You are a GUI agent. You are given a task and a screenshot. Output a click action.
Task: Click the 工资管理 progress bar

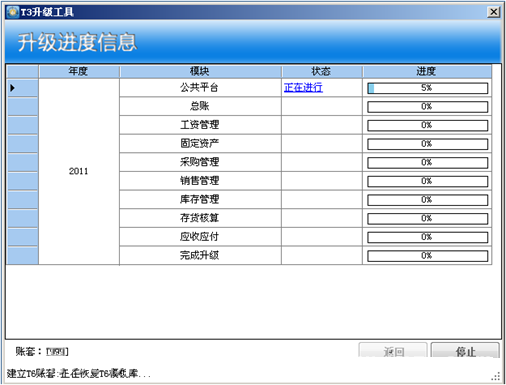427,125
